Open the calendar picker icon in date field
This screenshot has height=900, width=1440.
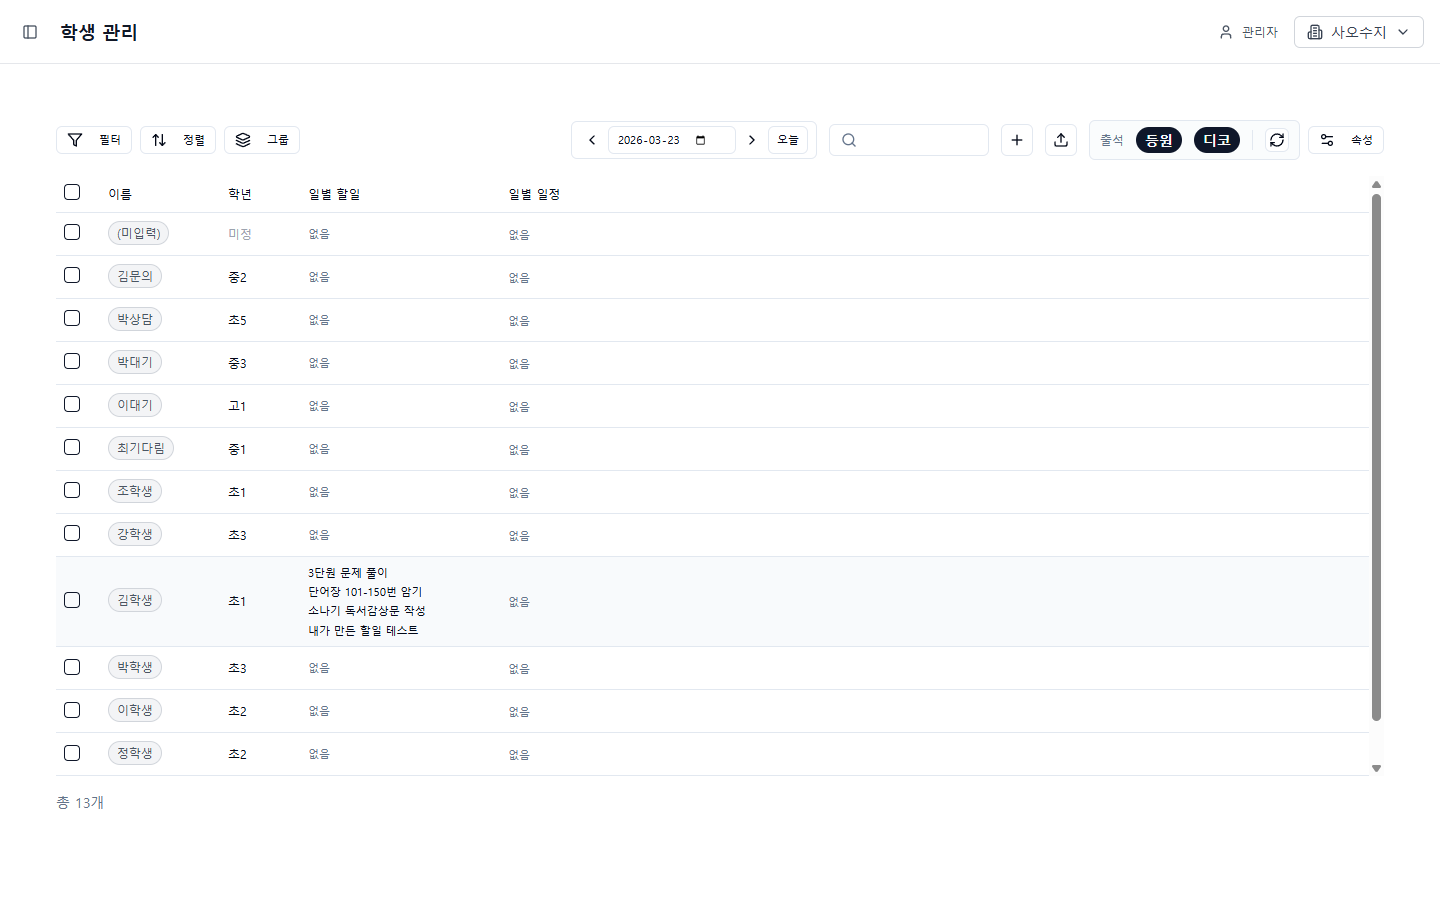point(701,140)
